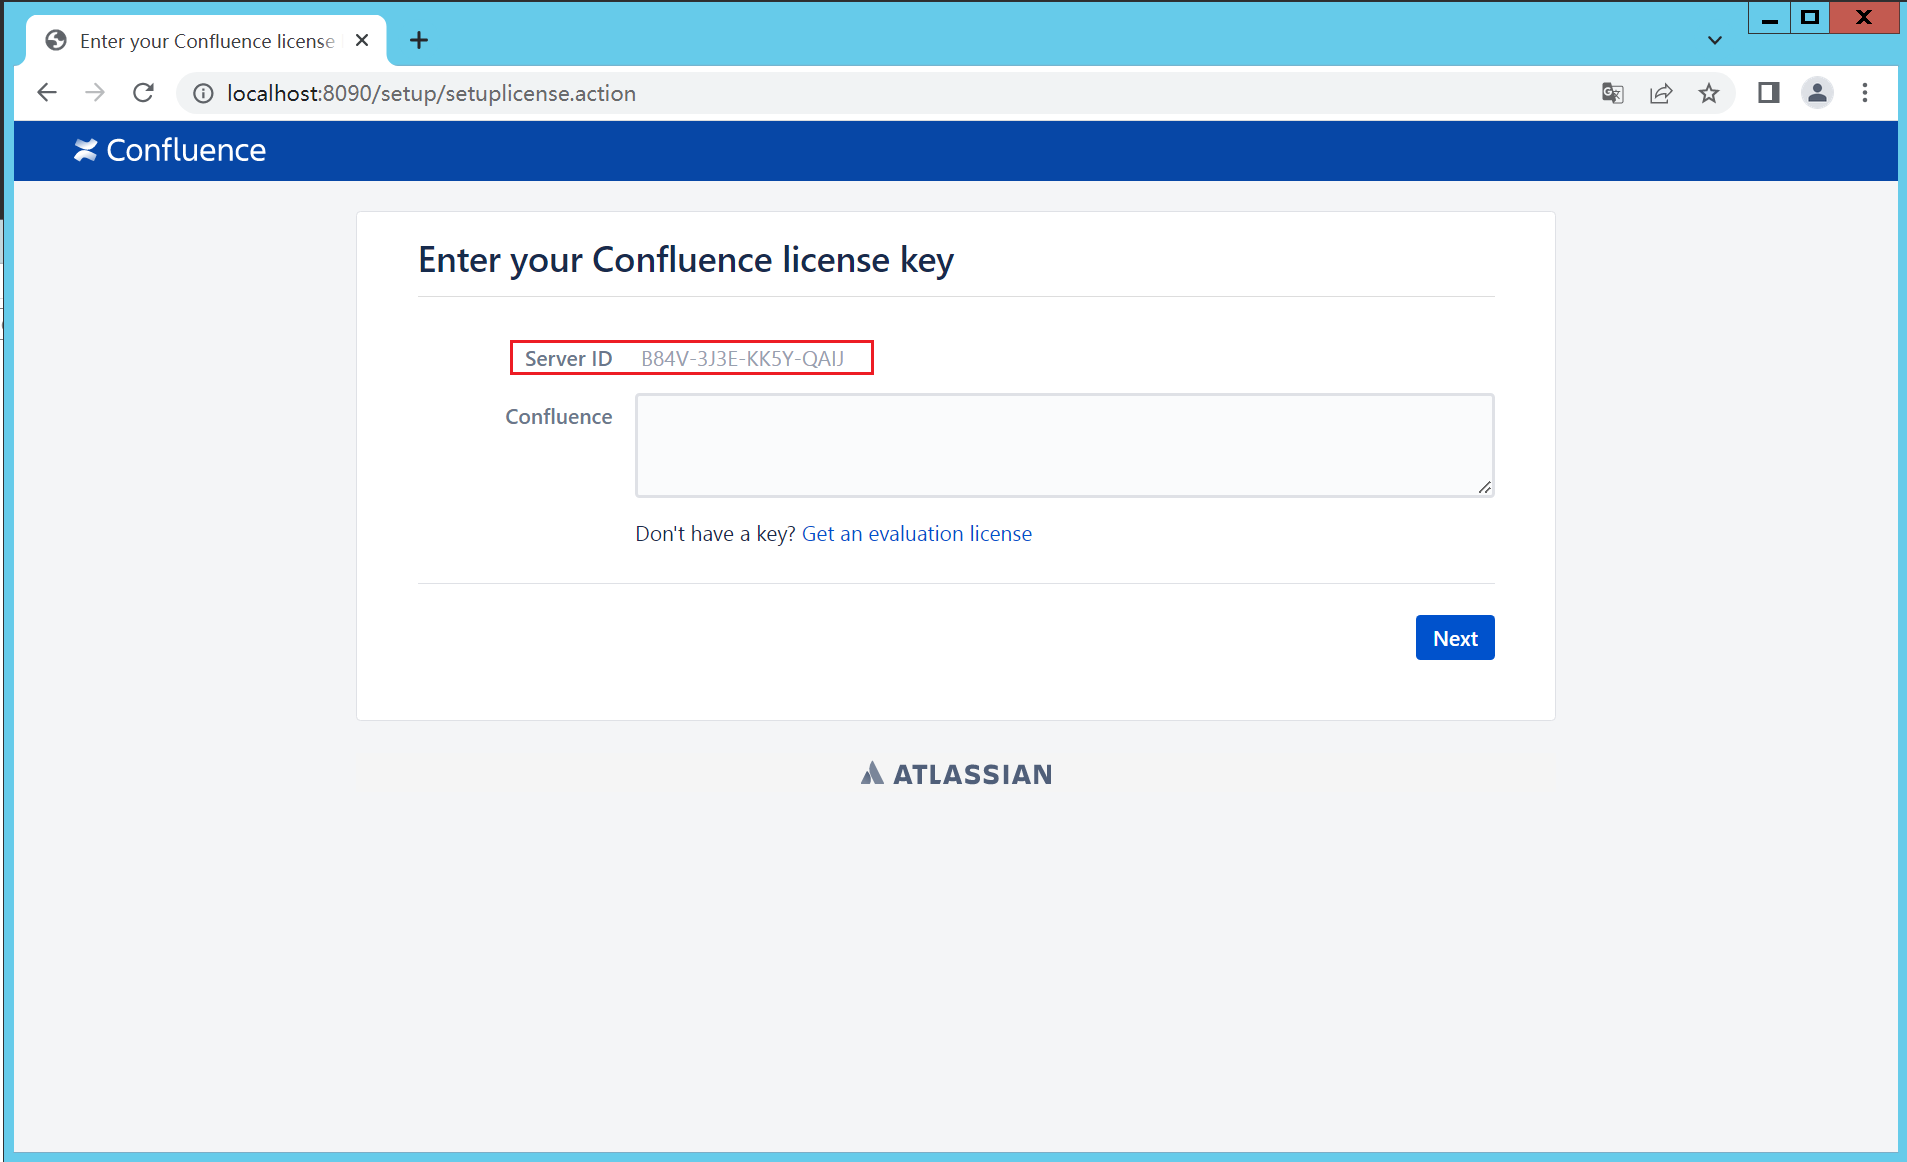
Task: Expand the tab search chevron
Action: coord(1715,41)
